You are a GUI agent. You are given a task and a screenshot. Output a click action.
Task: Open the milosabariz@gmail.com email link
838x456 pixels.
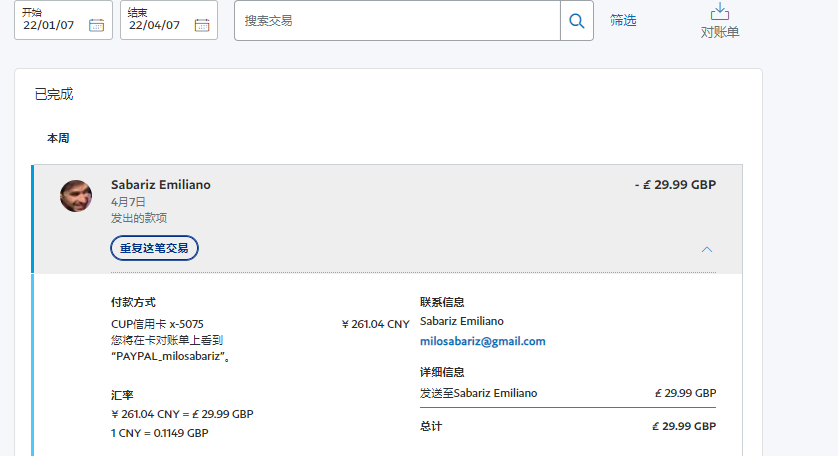coord(482,341)
